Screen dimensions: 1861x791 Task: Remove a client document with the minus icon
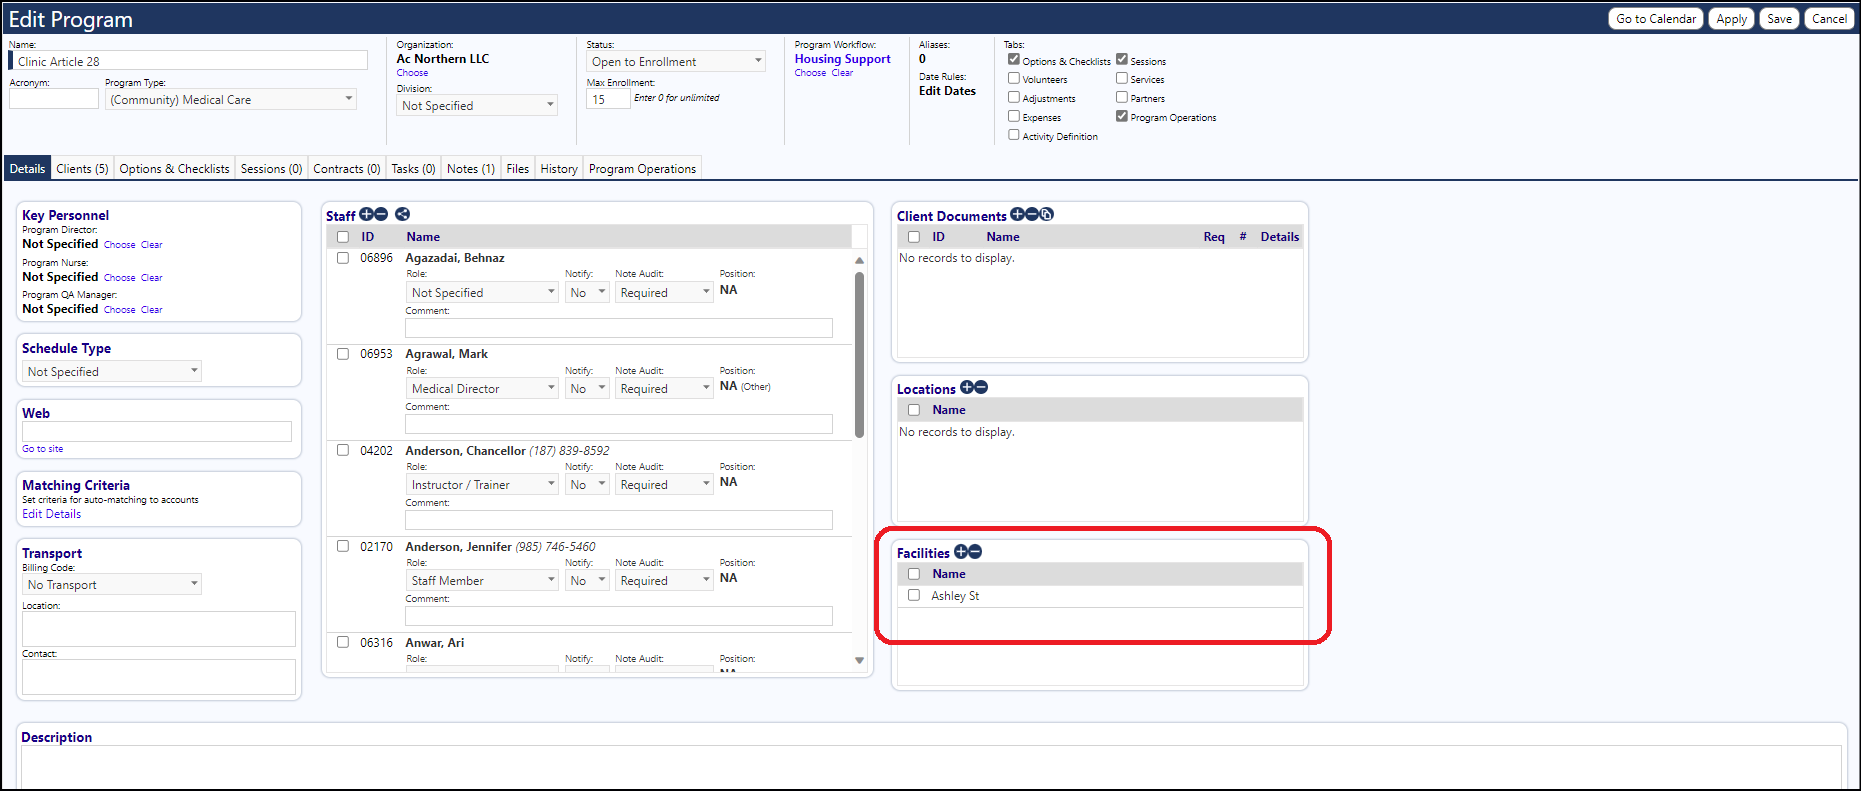click(x=1031, y=214)
